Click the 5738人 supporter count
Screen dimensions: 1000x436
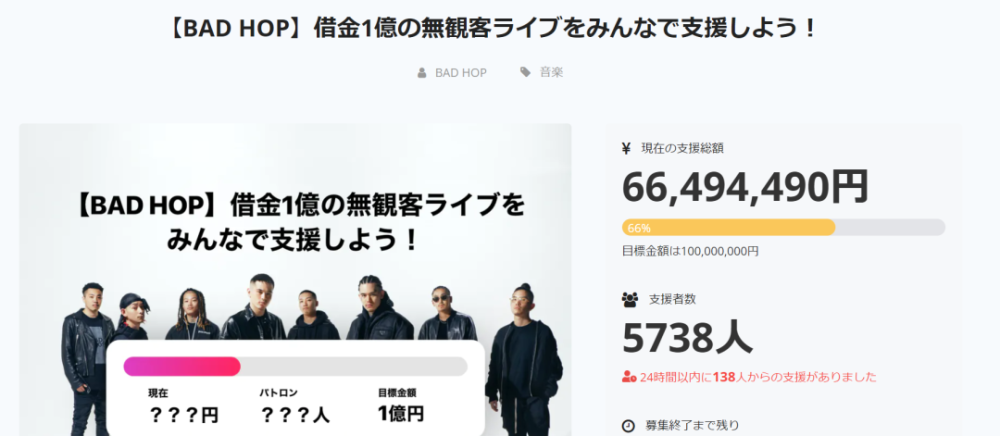click(687, 338)
